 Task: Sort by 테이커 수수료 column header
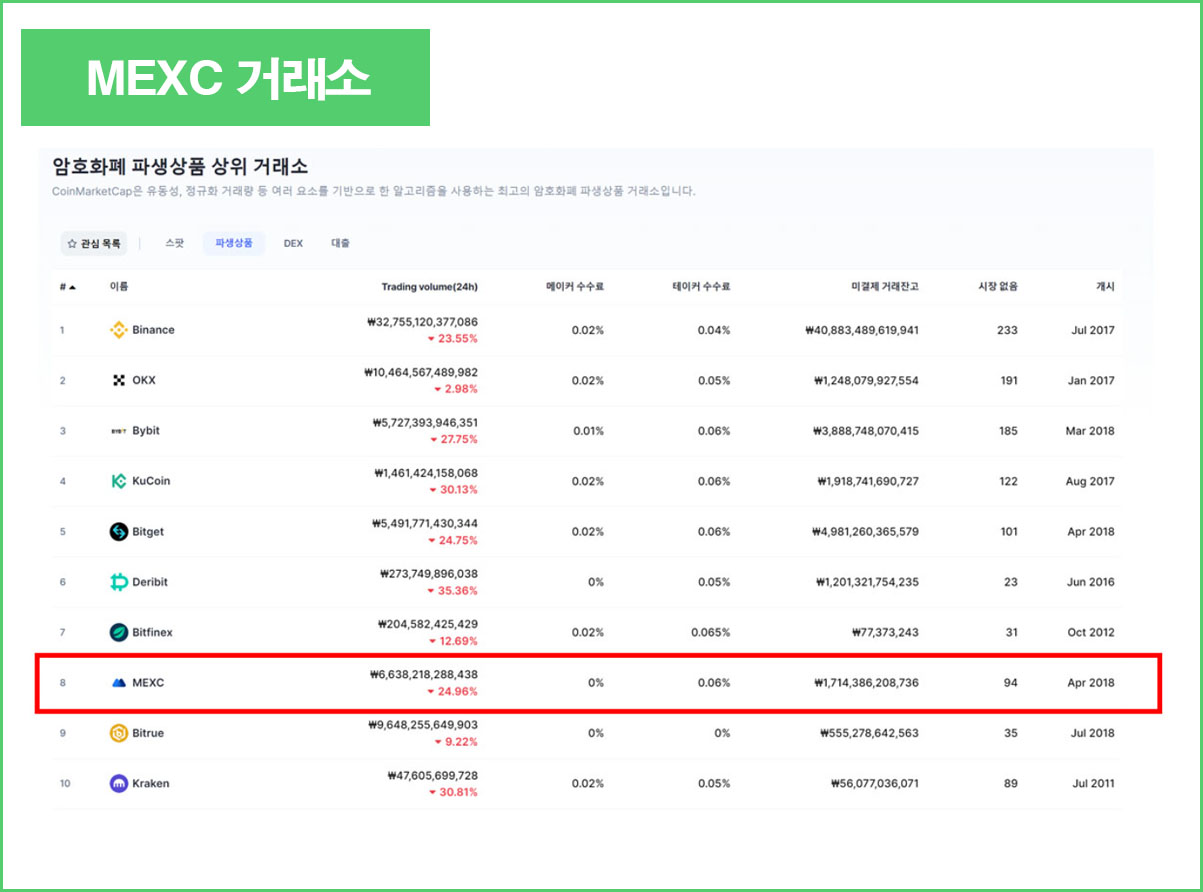pos(701,287)
